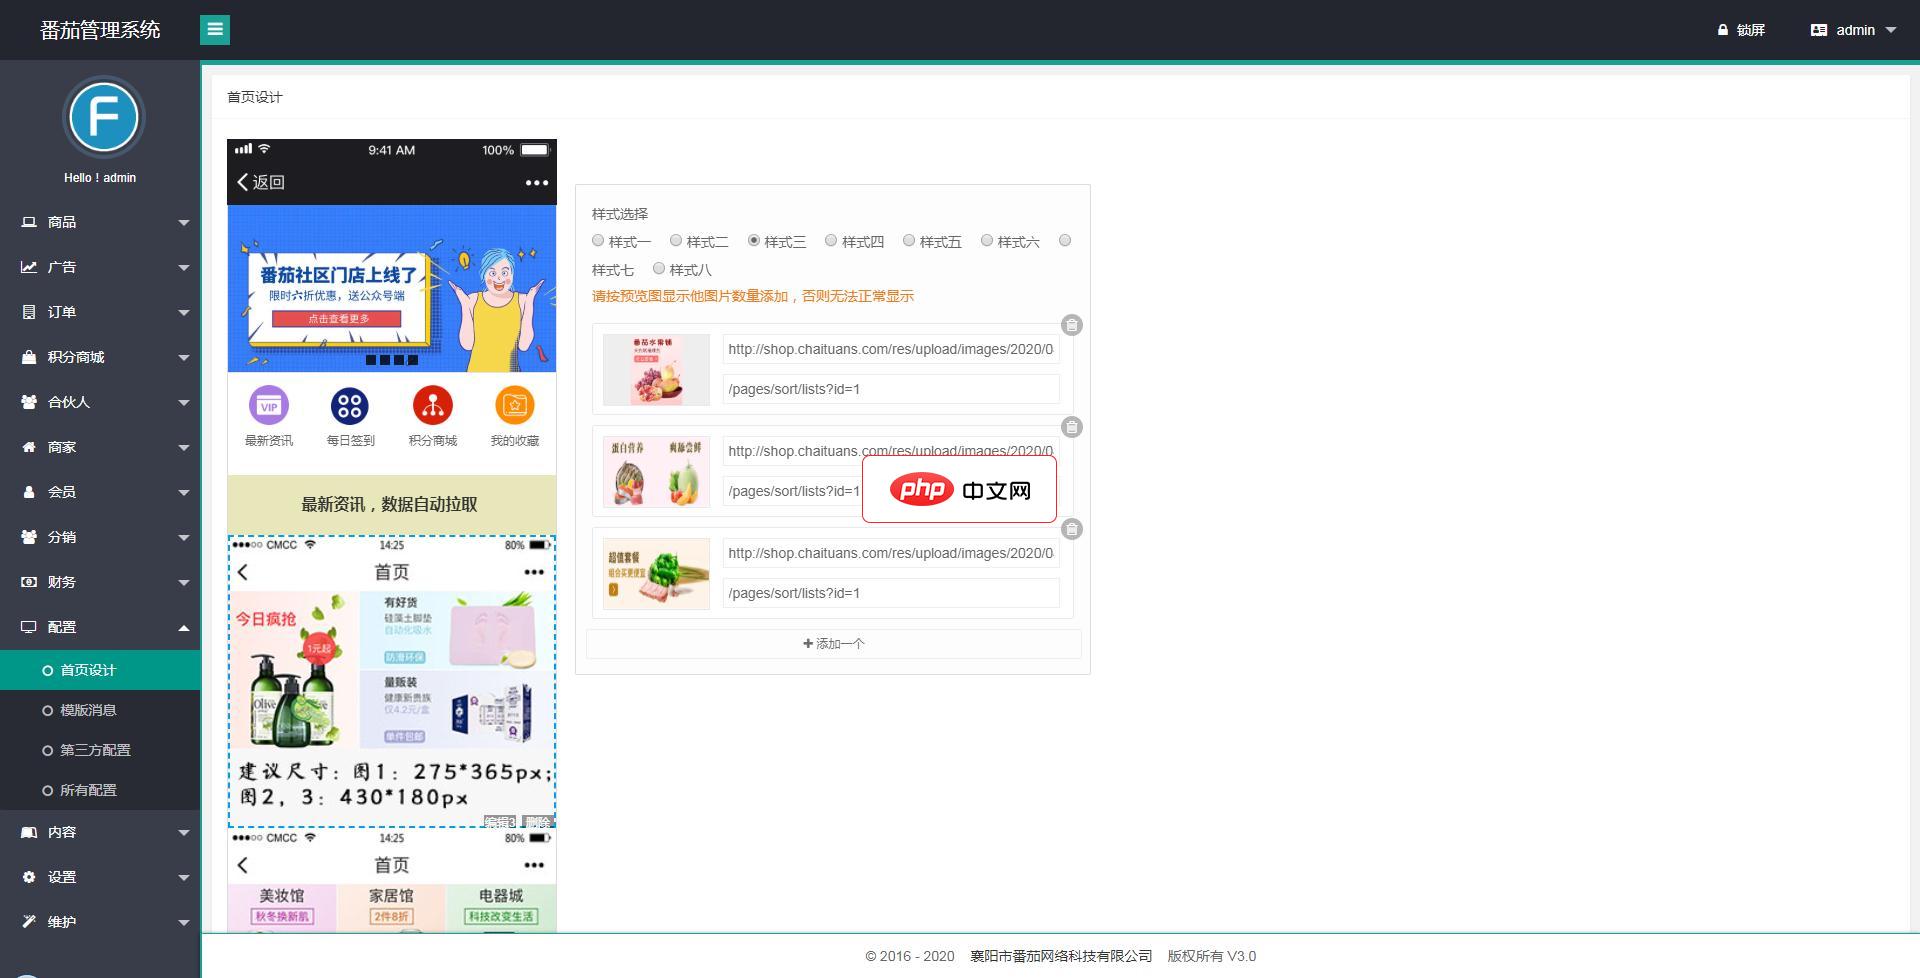Screen dimensions: 1920x978
Task: Collapse the 配置 sidebar section
Action: pos(100,627)
